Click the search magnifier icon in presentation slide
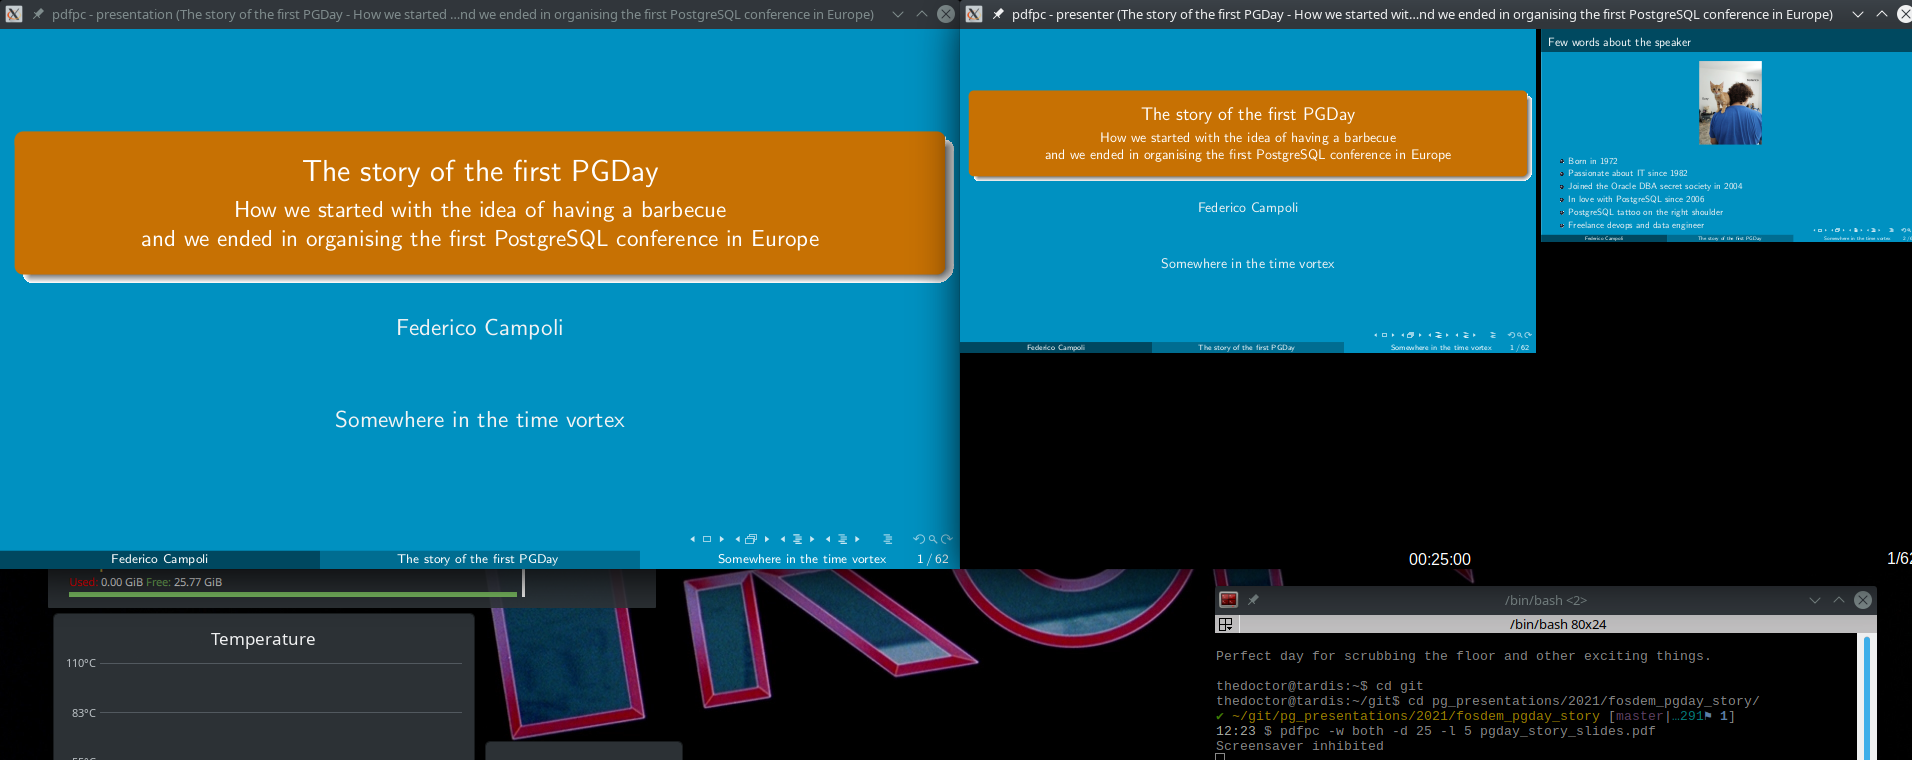1912x760 pixels. click(x=932, y=539)
